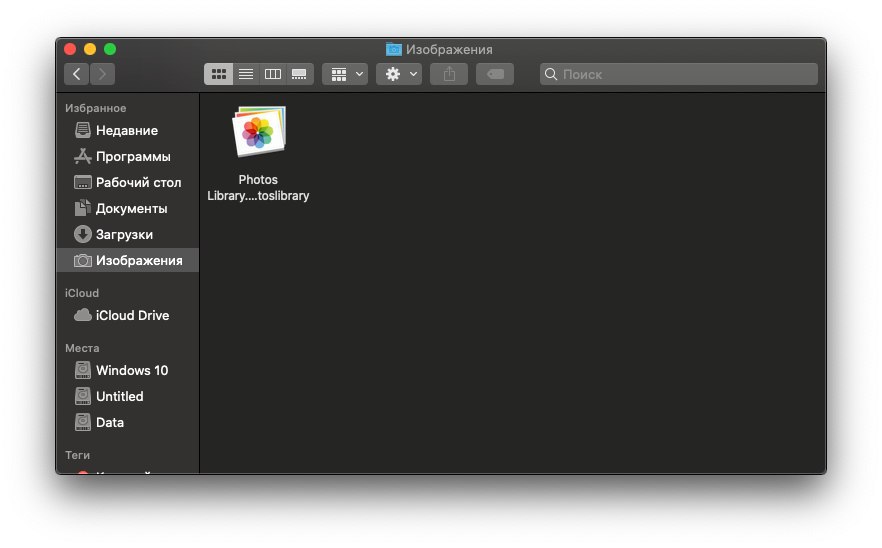882x548 pixels.
Task: Click the Рабочий стол desktop icon
Action: (83, 182)
